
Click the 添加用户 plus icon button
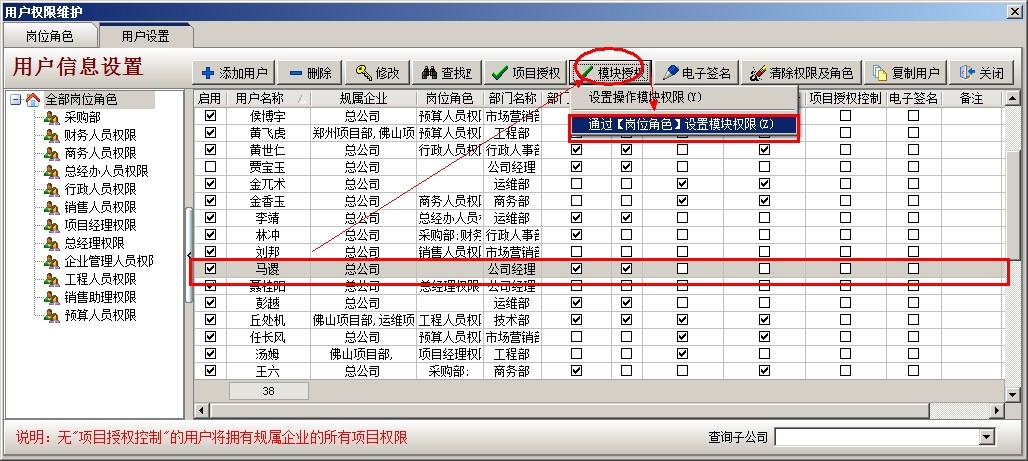235,73
